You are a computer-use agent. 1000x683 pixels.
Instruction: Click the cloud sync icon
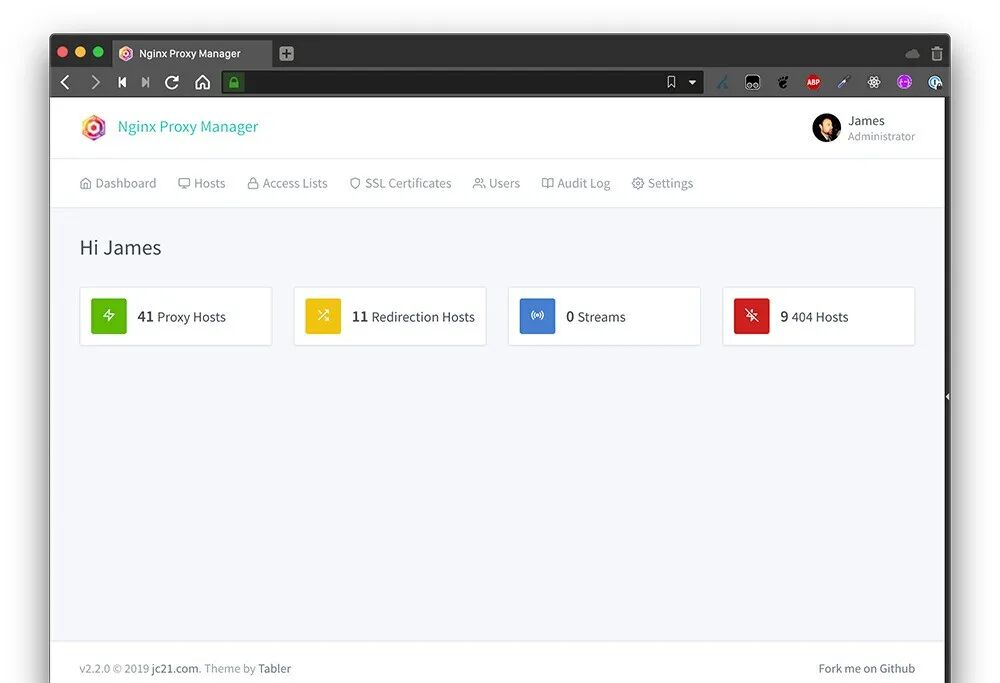[x=912, y=54]
